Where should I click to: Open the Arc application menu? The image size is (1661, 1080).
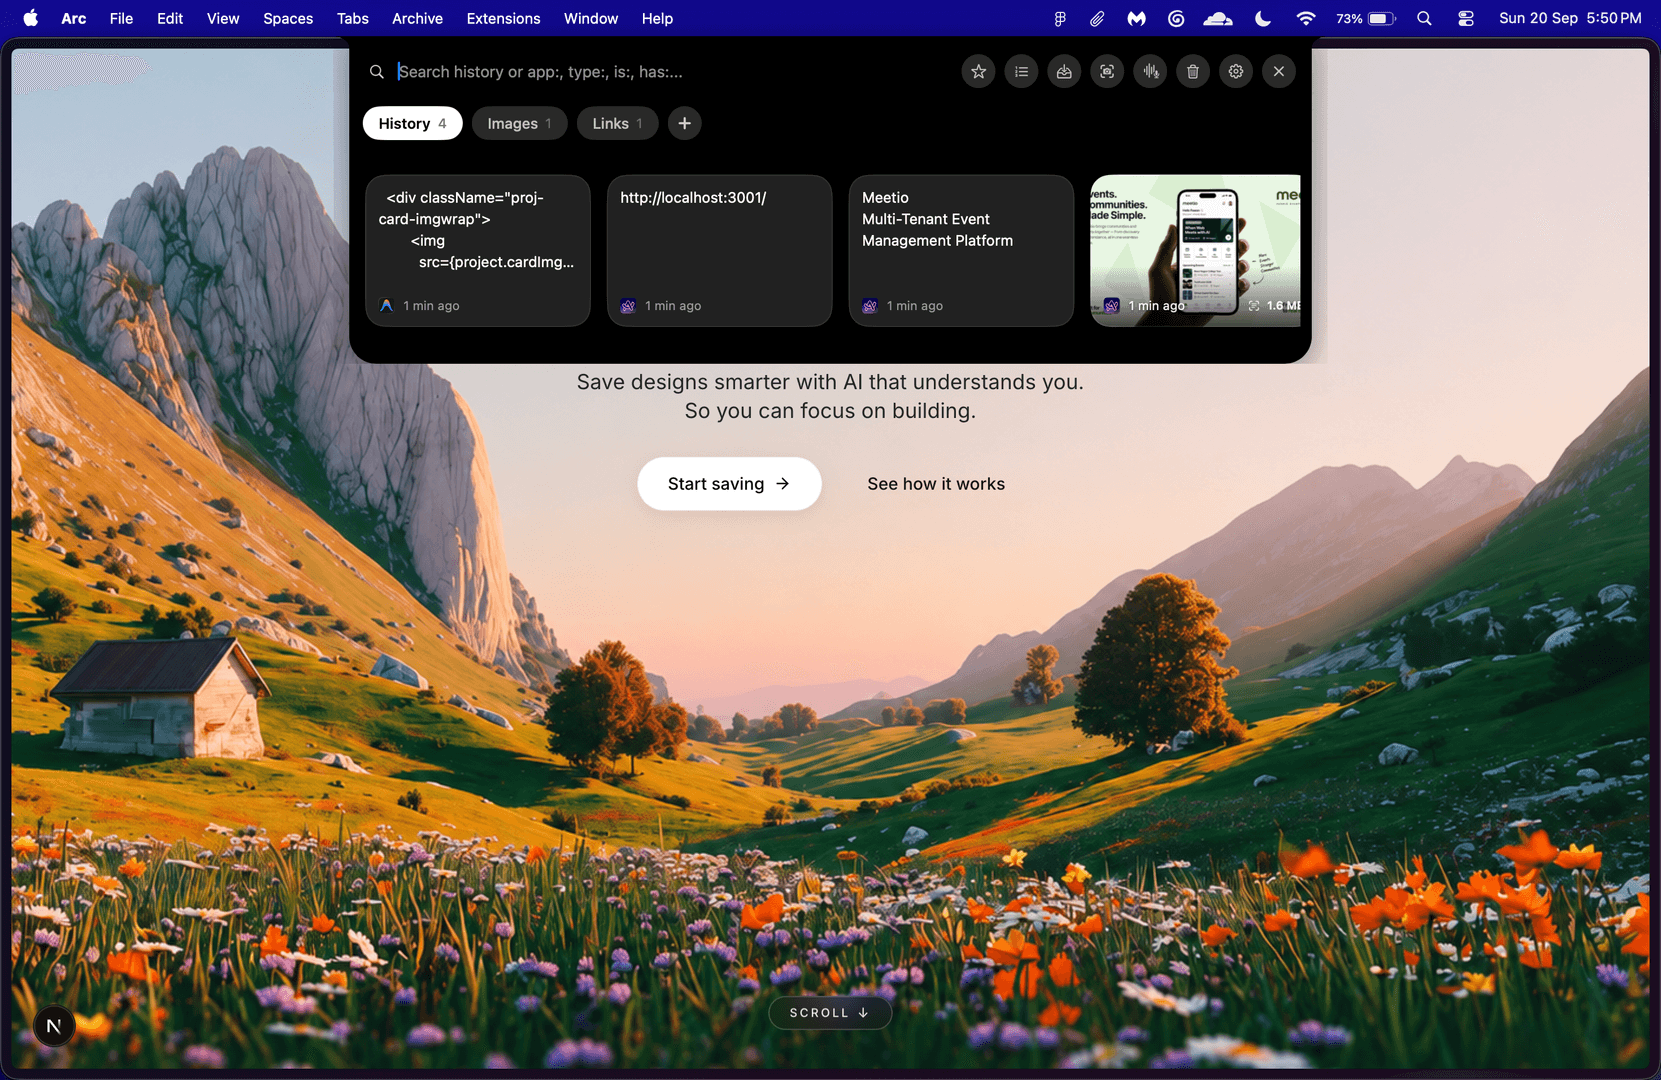coord(74,18)
